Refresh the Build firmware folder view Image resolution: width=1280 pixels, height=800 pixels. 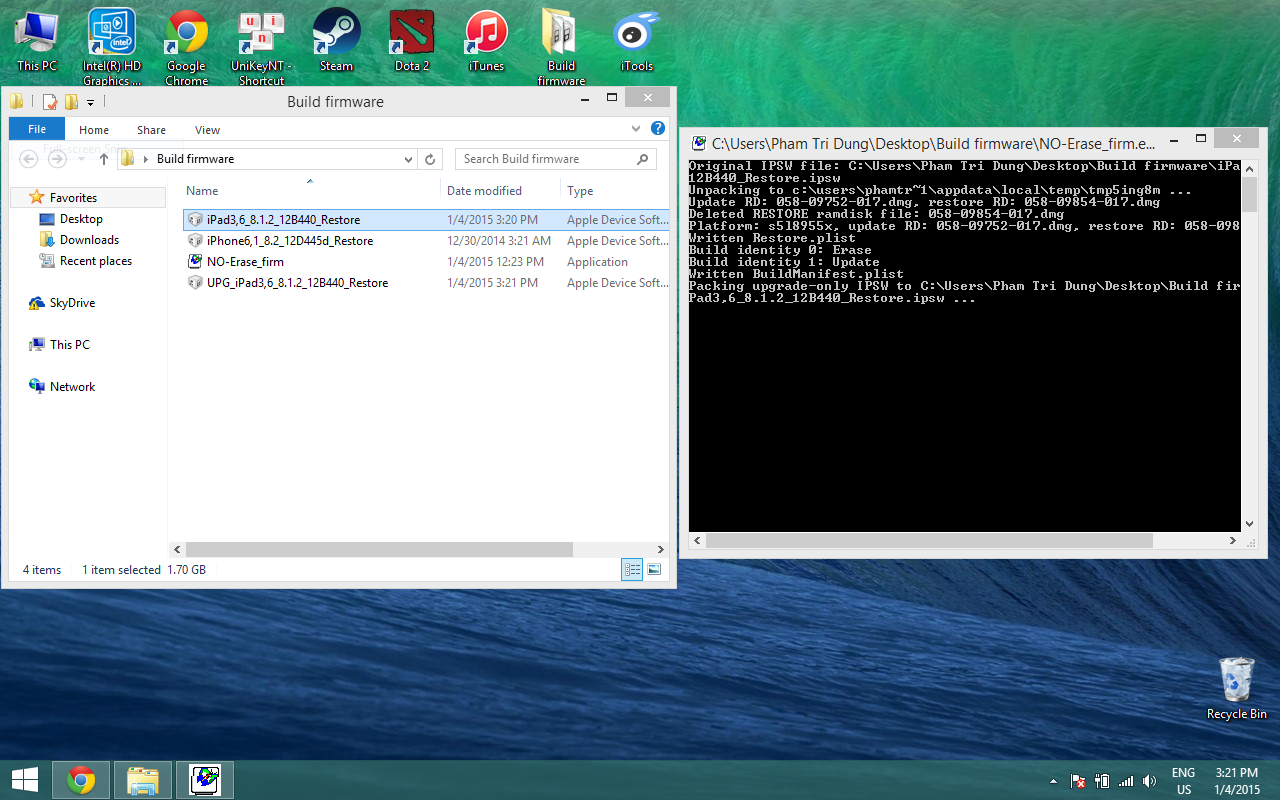point(431,159)
